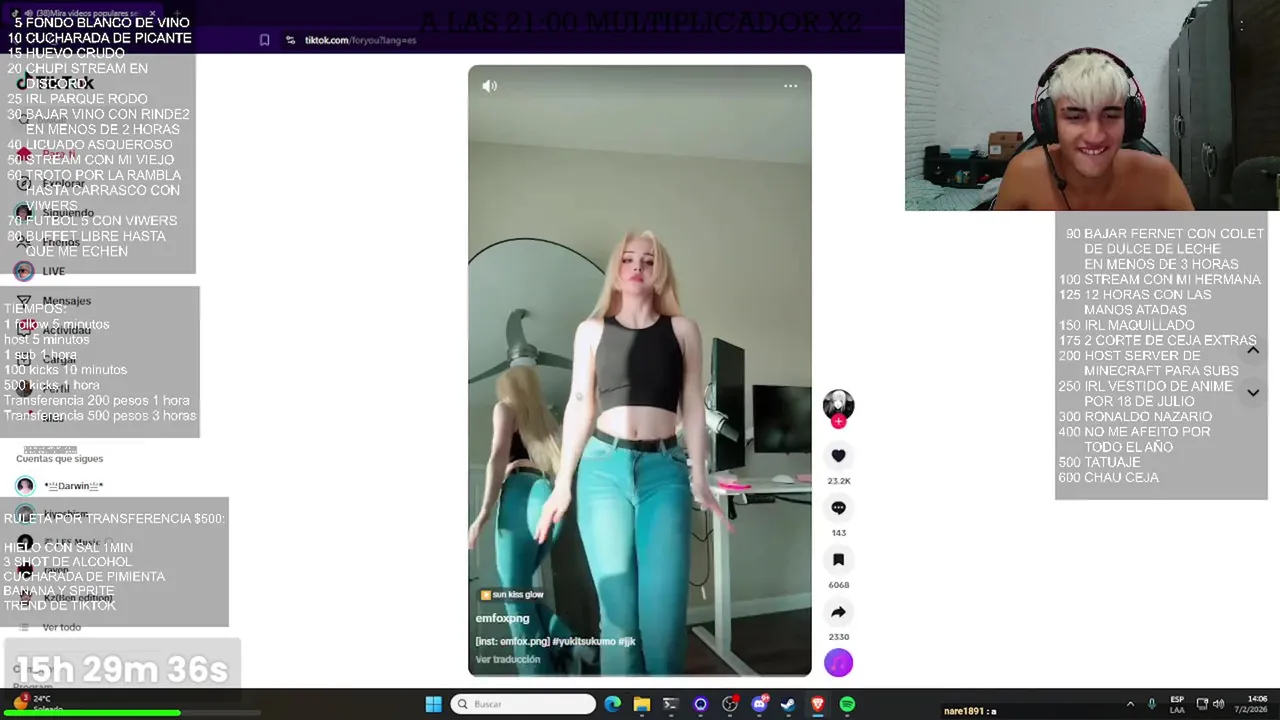The image size is (1280, 720).
Task: Bookmark the page via the browser bookmark icon
Action: pyautogui.click(x=264, y=40)
